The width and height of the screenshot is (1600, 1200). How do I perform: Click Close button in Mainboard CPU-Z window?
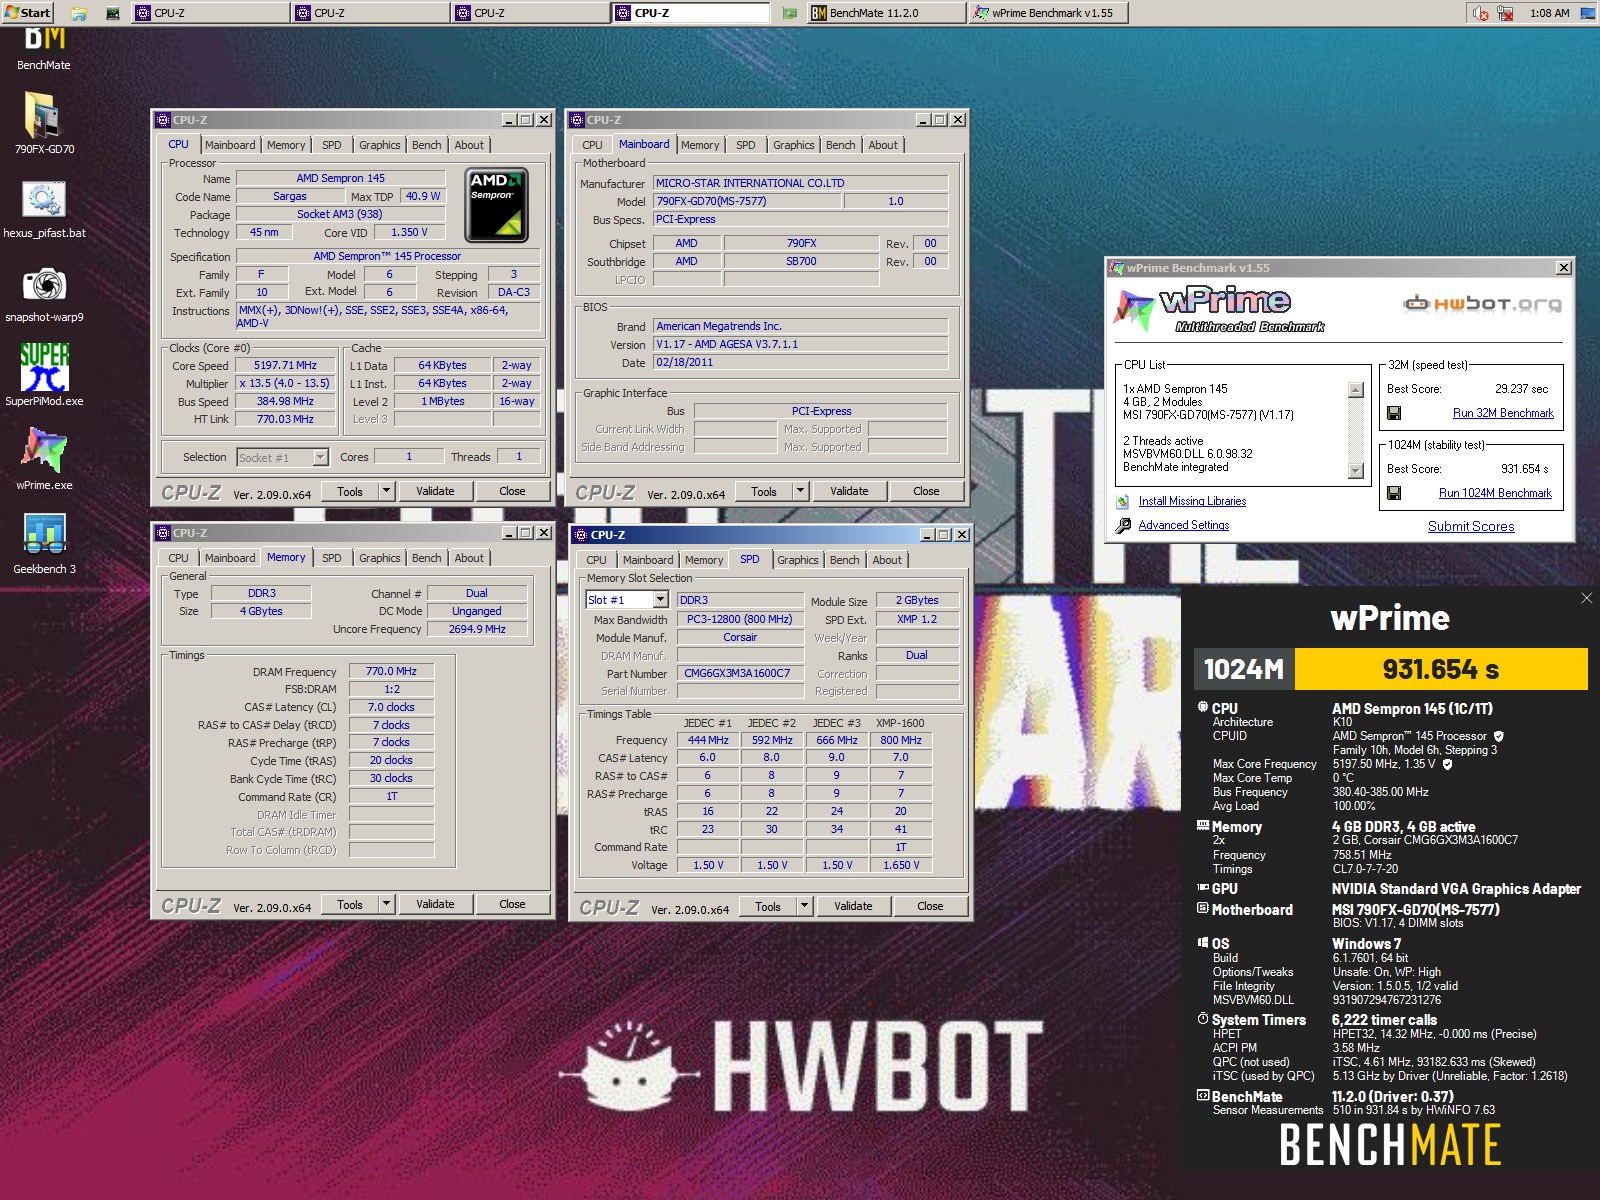point(926,491)
